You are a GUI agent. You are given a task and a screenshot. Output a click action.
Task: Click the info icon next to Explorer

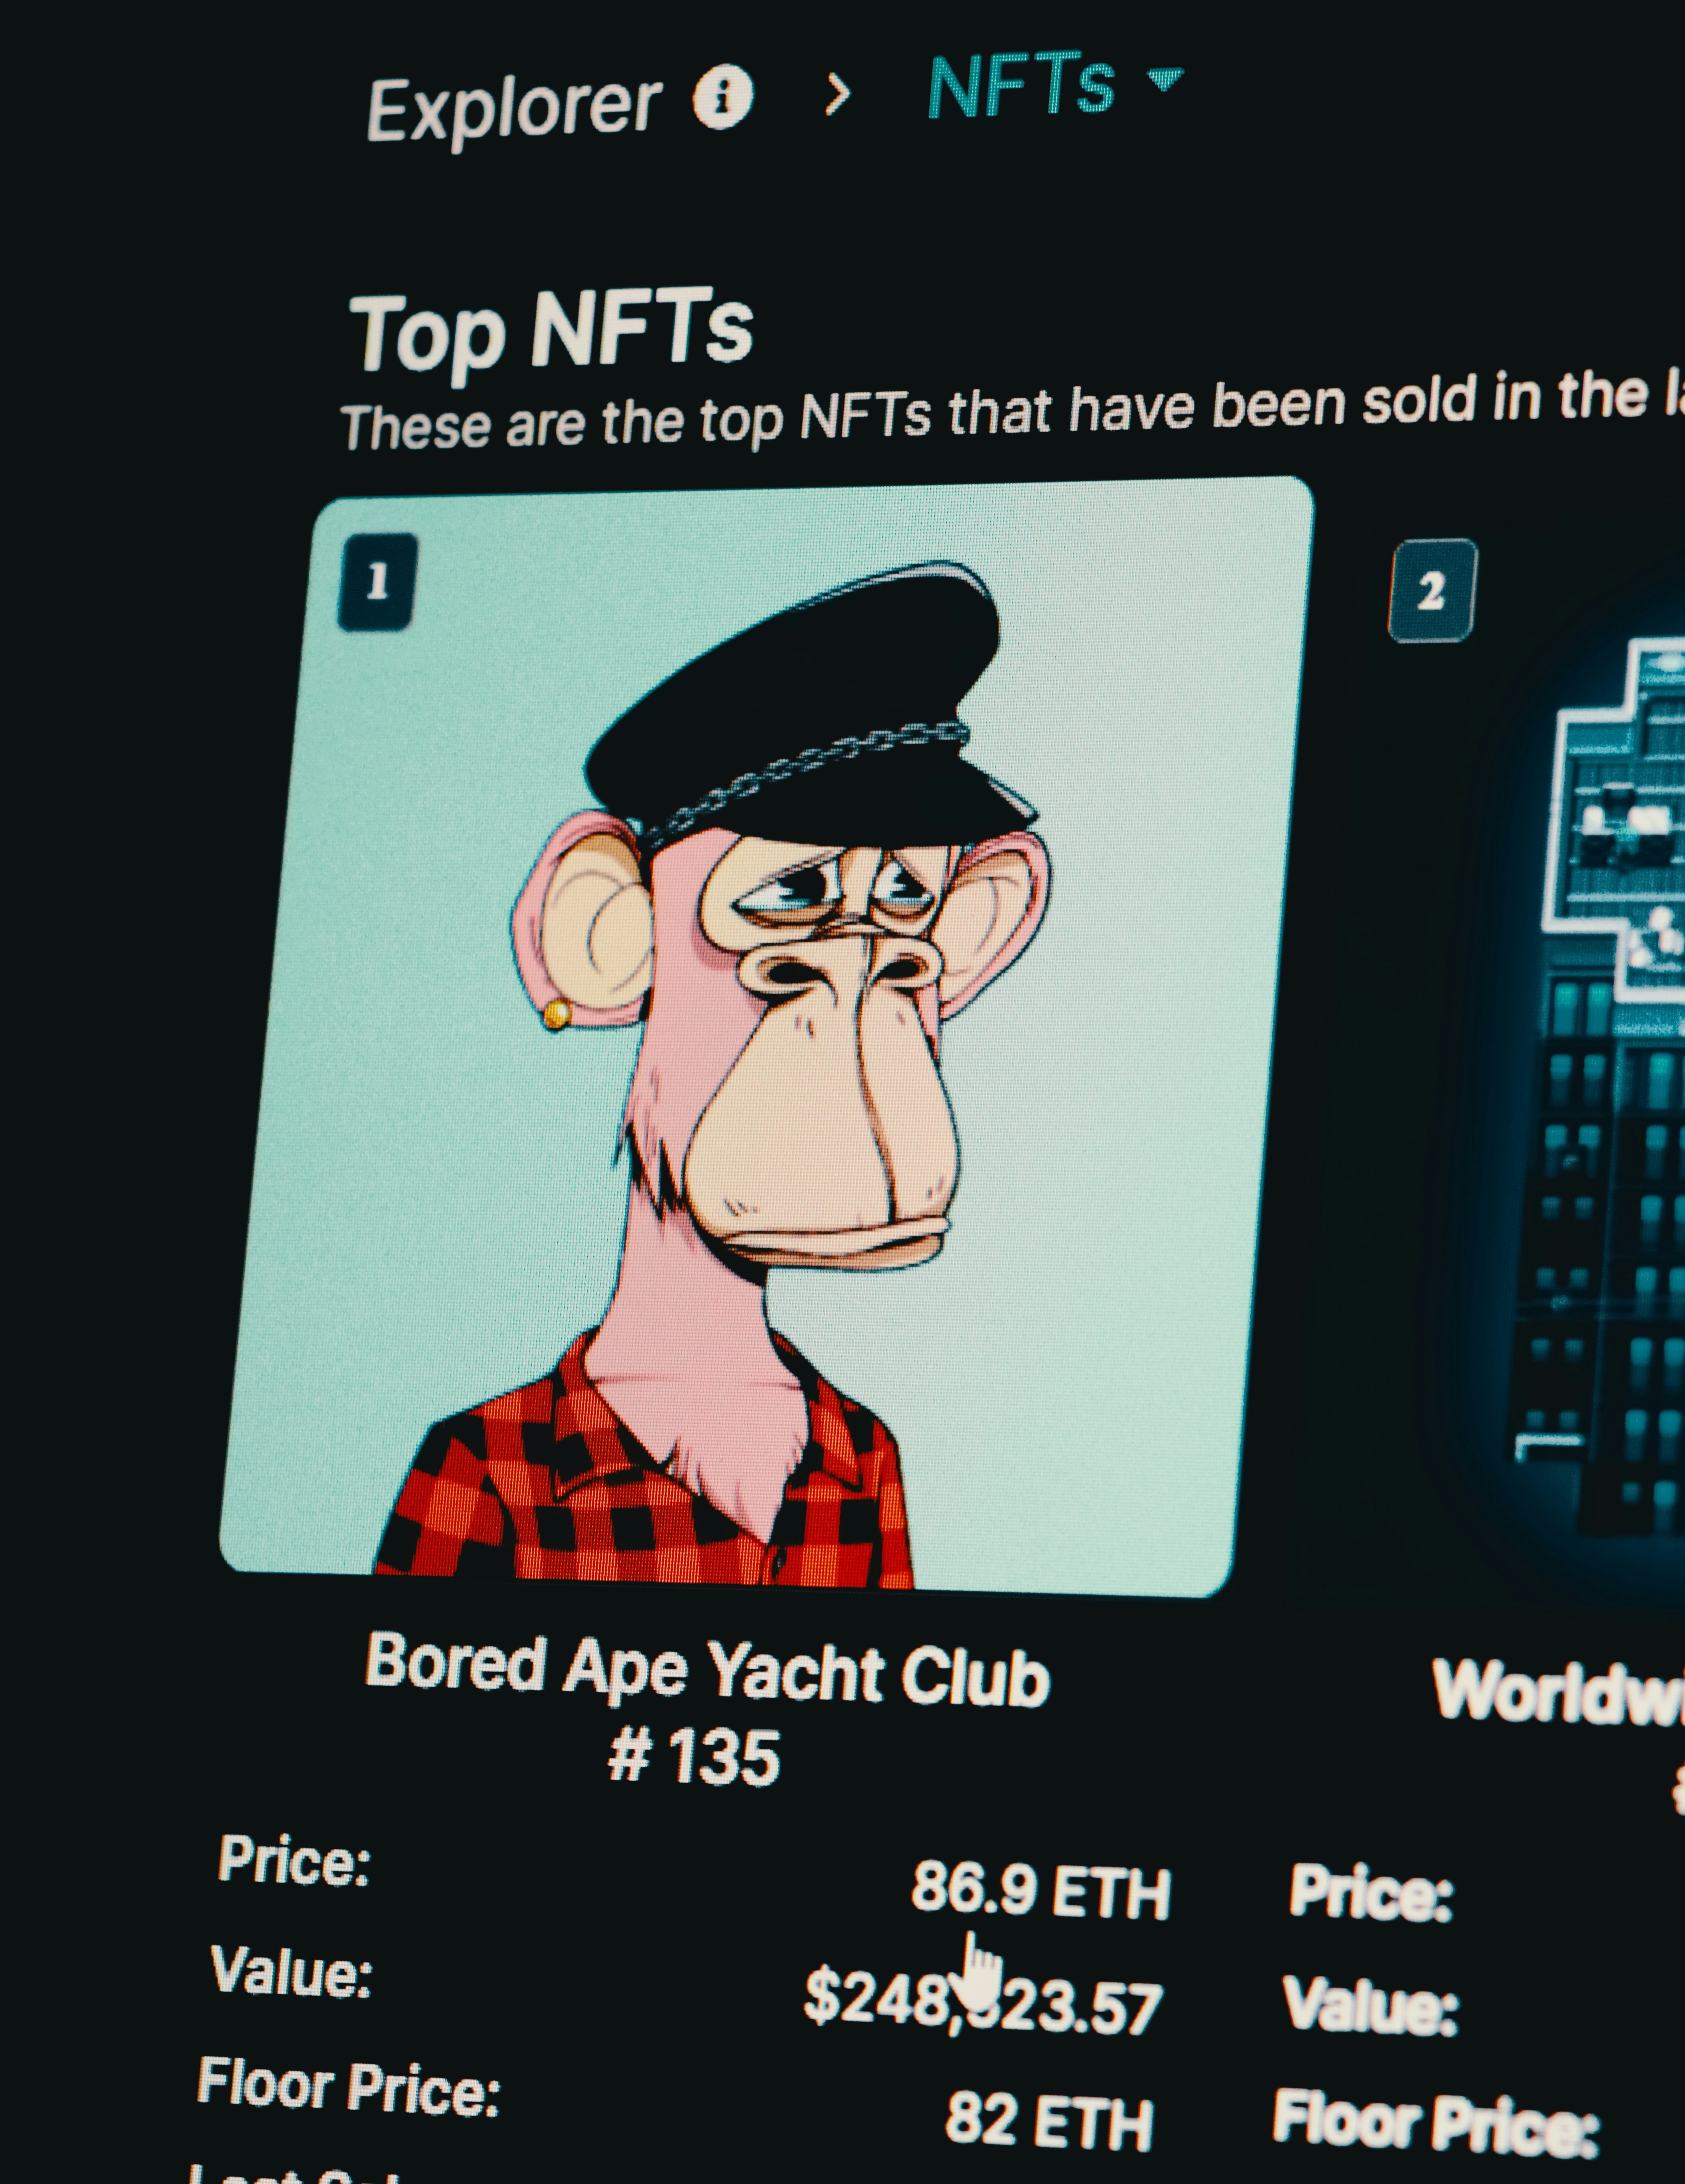[x=723, y=97]
